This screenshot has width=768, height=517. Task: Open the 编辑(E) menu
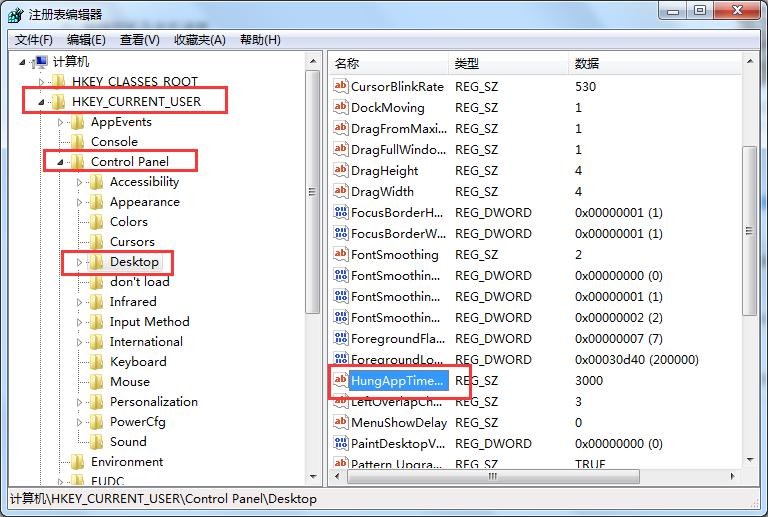pos(86,40)
